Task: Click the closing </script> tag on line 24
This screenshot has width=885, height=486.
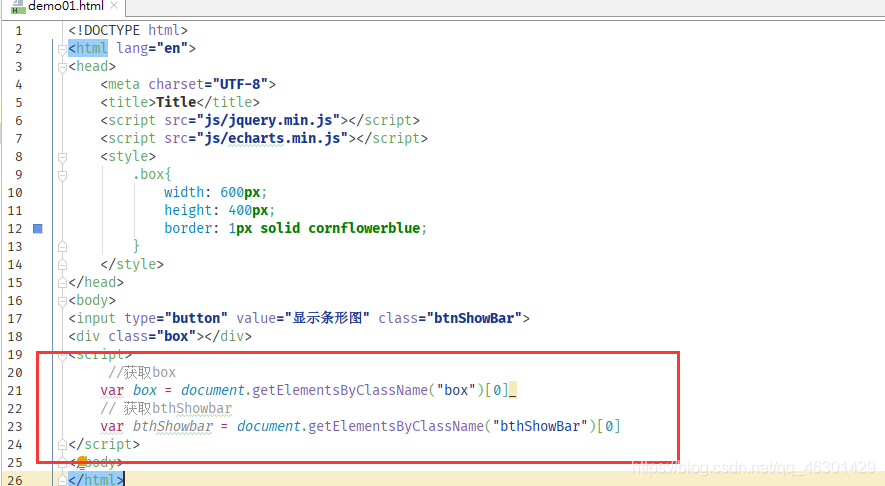Action: (104, 444)
